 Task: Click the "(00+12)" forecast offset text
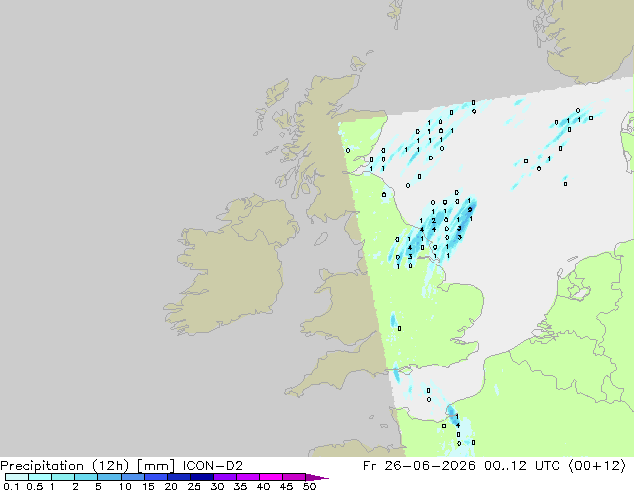pyautogui.click(x=597, y=466)
